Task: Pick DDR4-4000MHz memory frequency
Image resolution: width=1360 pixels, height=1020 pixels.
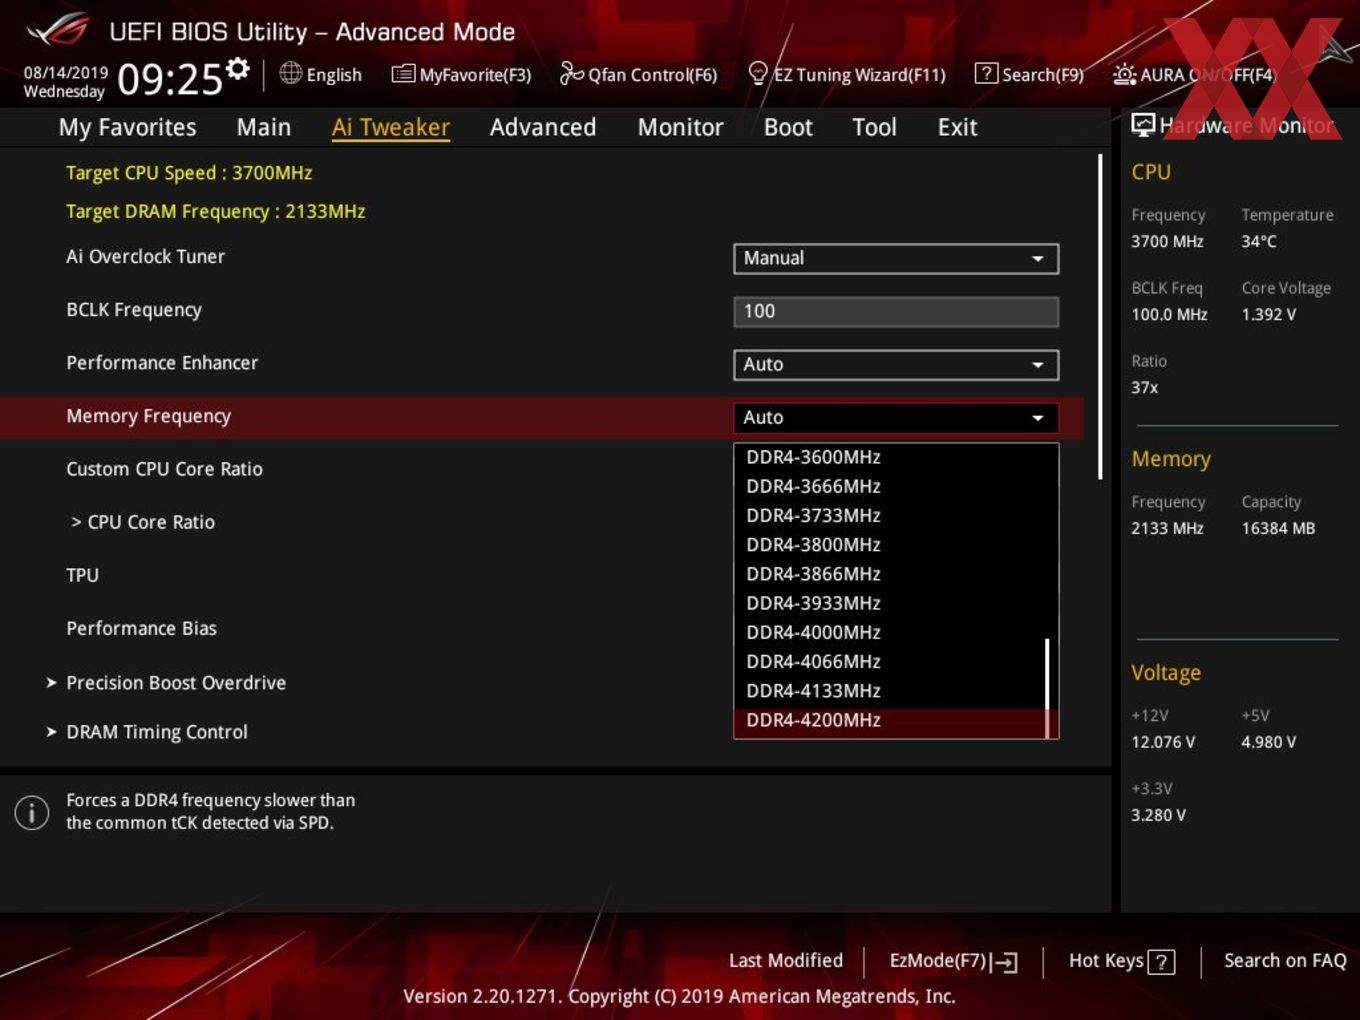Action: click(895, 632)
